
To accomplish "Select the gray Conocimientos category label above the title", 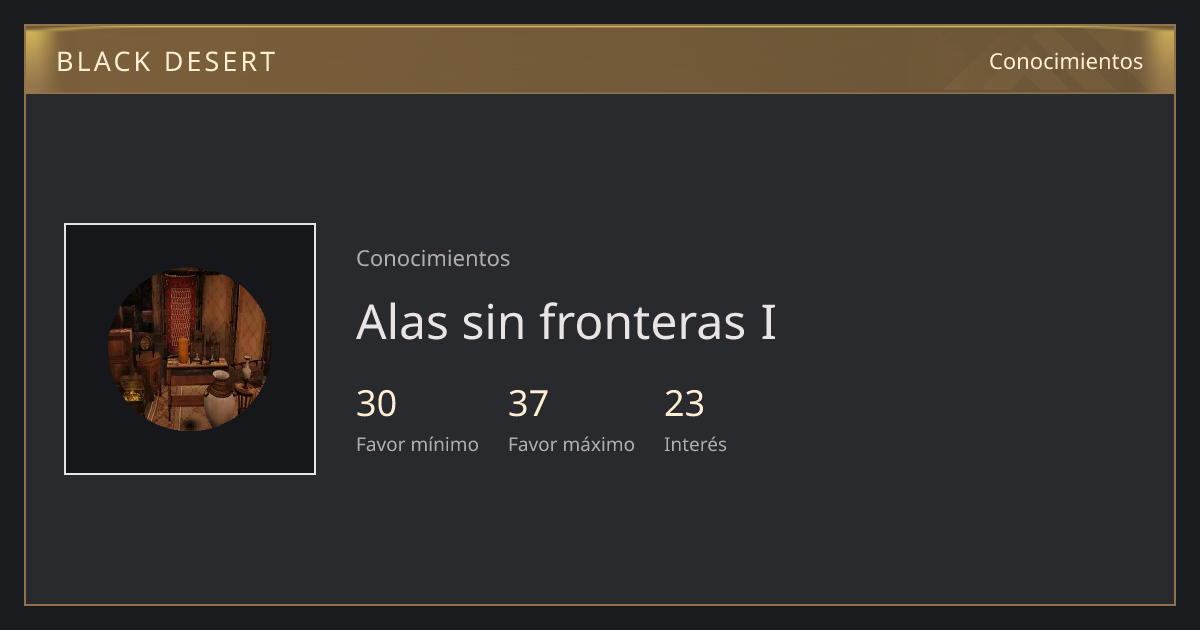I will click(433, 258).
